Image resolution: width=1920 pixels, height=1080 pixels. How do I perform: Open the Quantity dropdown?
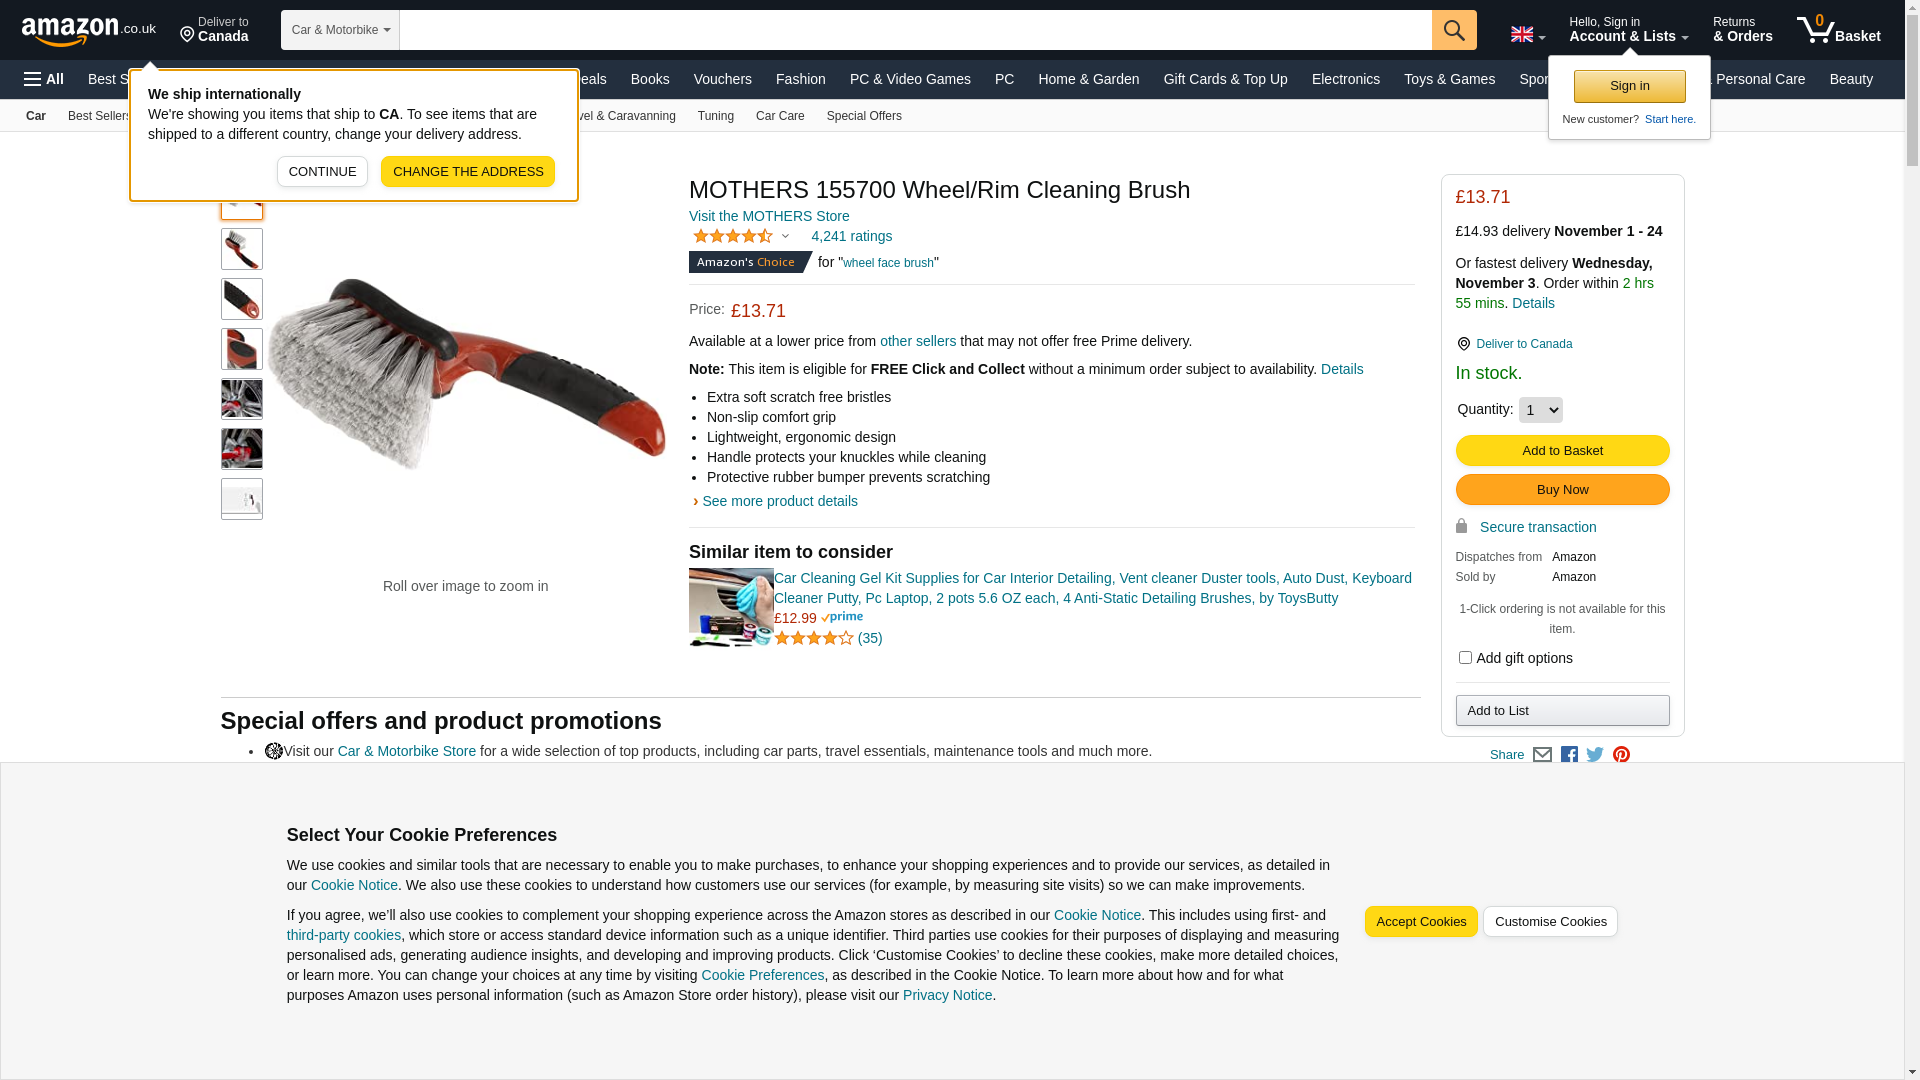[1540, 410]
